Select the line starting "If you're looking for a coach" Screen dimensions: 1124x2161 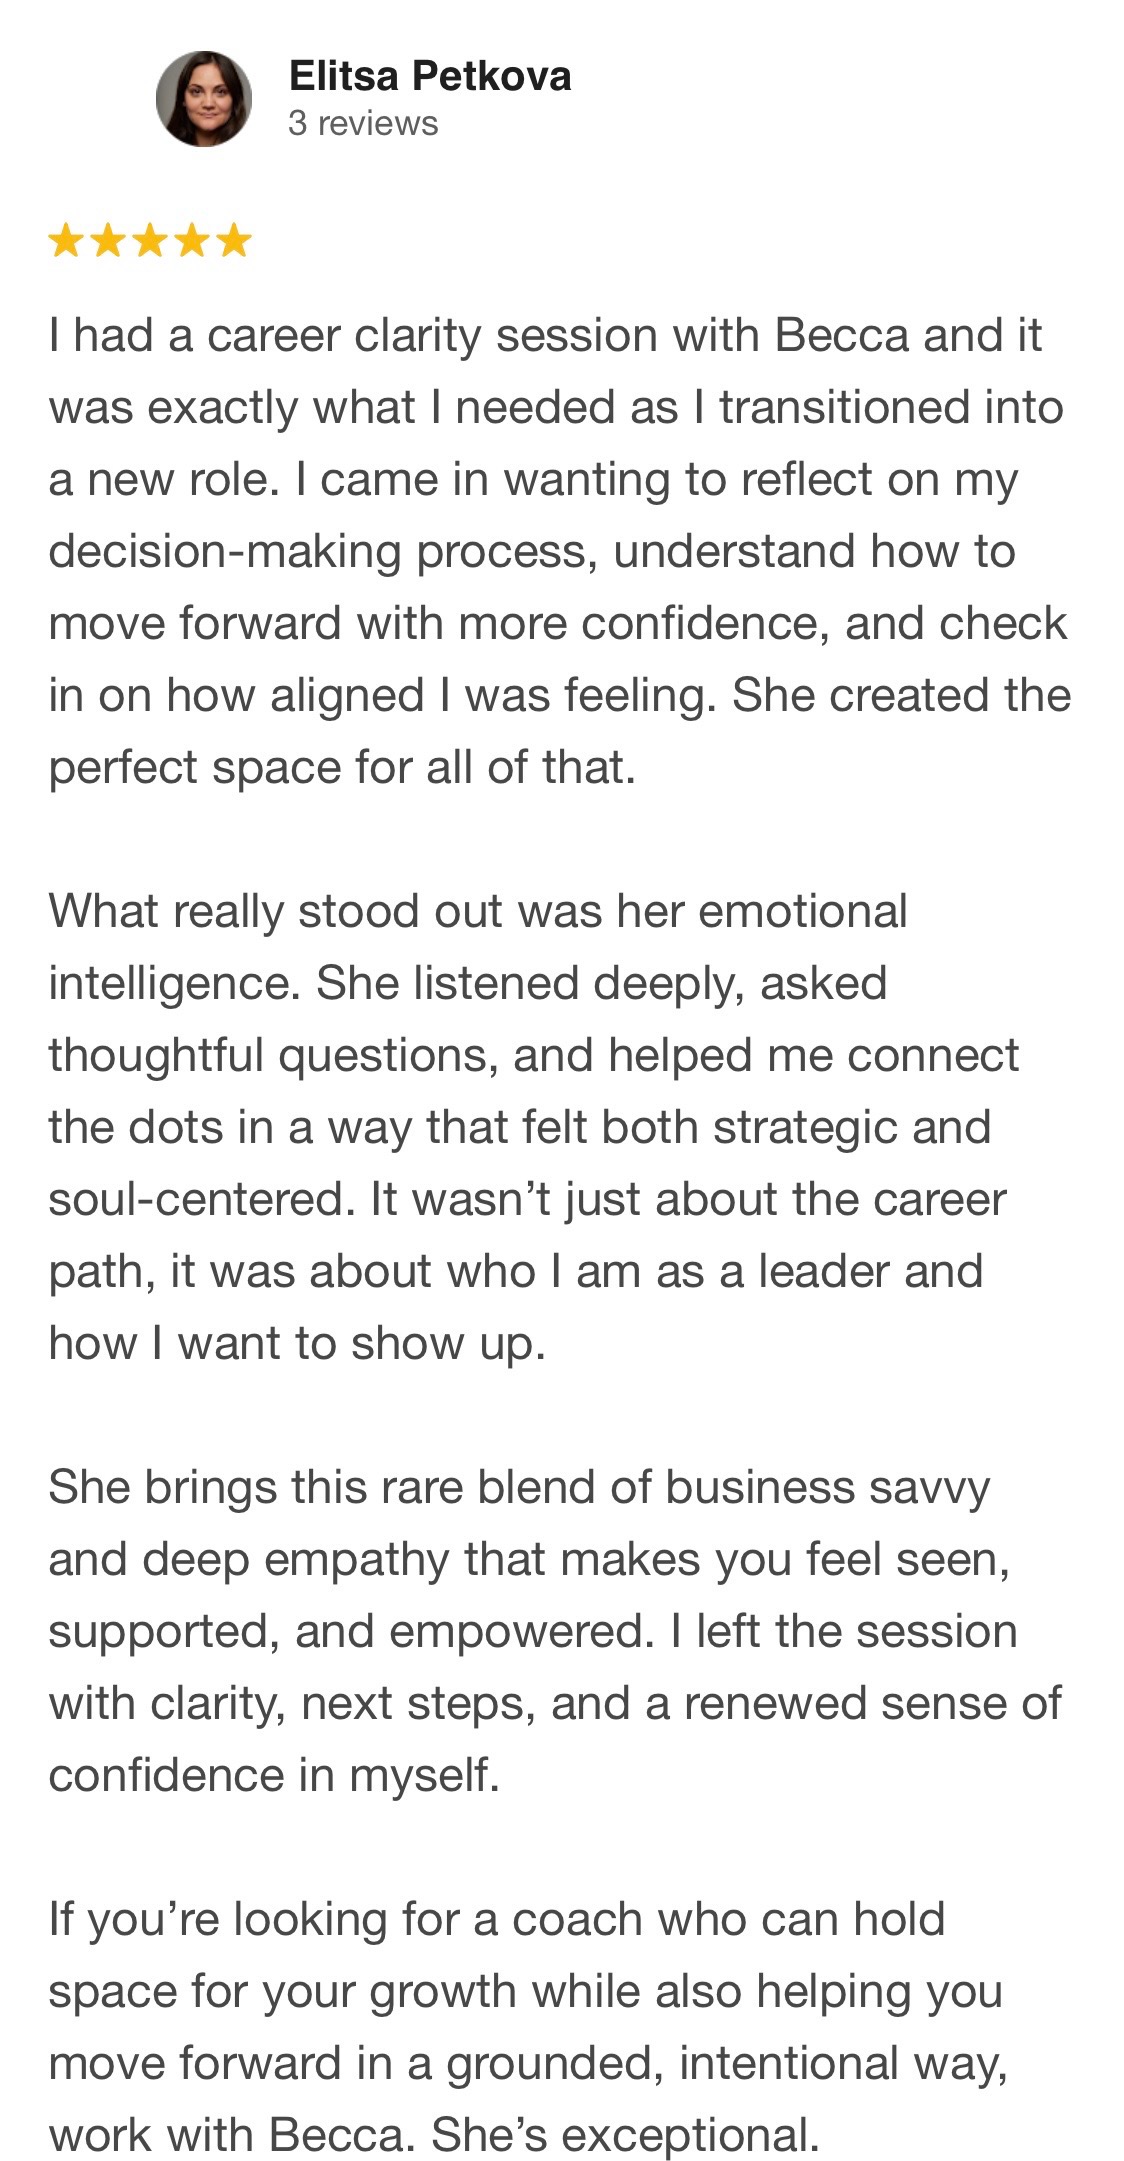click(x=497, y=1919)
